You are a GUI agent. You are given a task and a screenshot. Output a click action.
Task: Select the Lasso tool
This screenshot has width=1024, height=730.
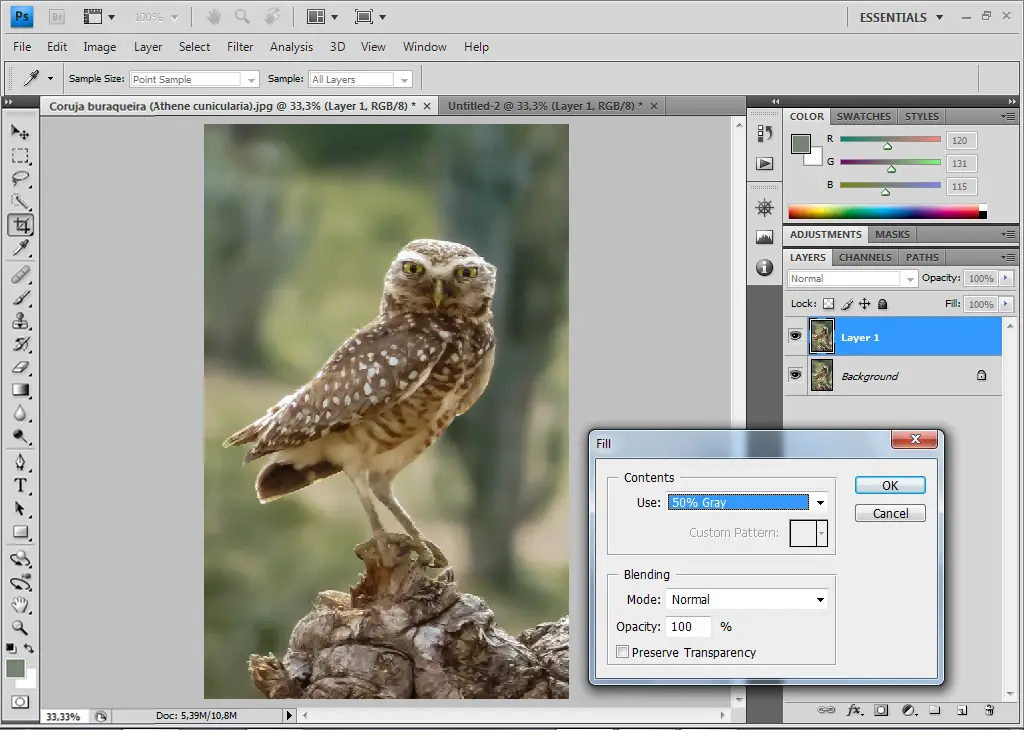point(20,179)
